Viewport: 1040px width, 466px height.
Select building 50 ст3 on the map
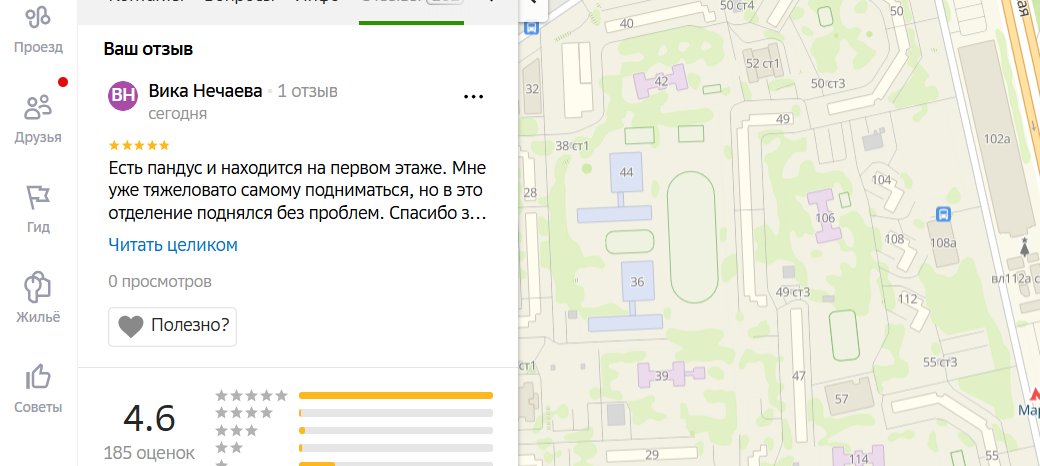[x=828, y=83]
